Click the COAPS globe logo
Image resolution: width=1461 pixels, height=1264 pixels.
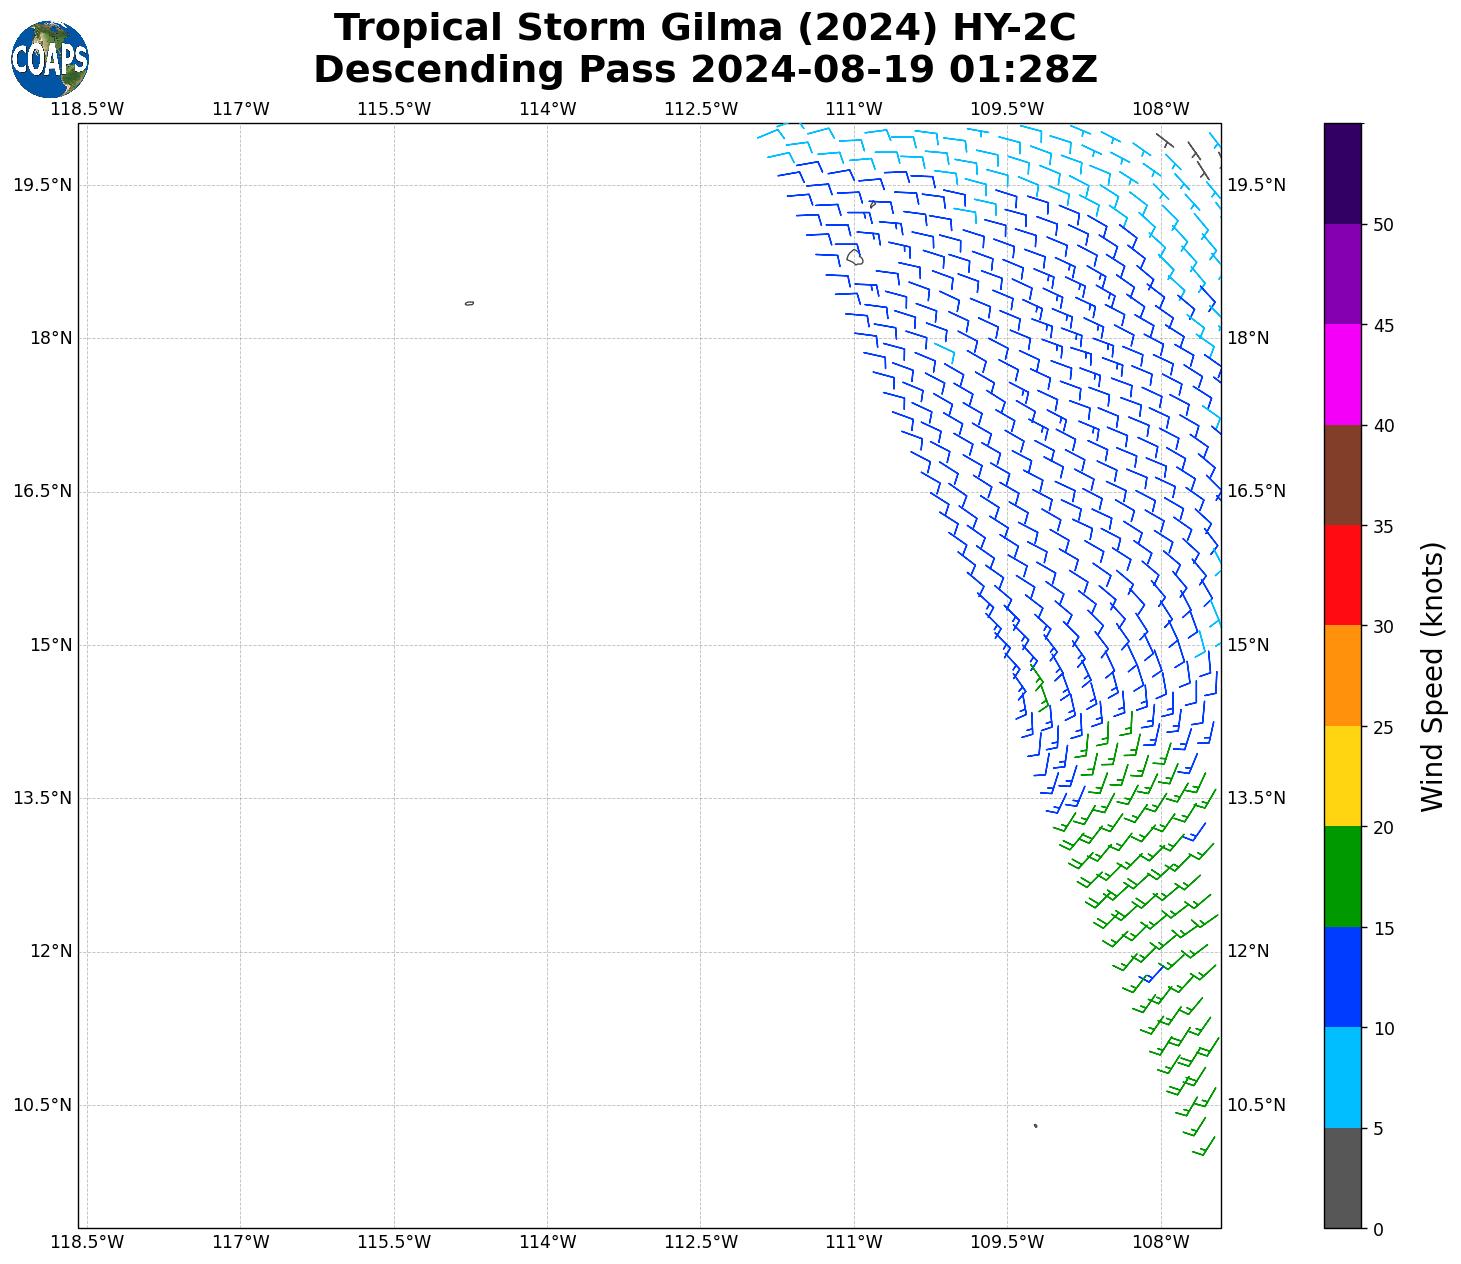[50, 59]
